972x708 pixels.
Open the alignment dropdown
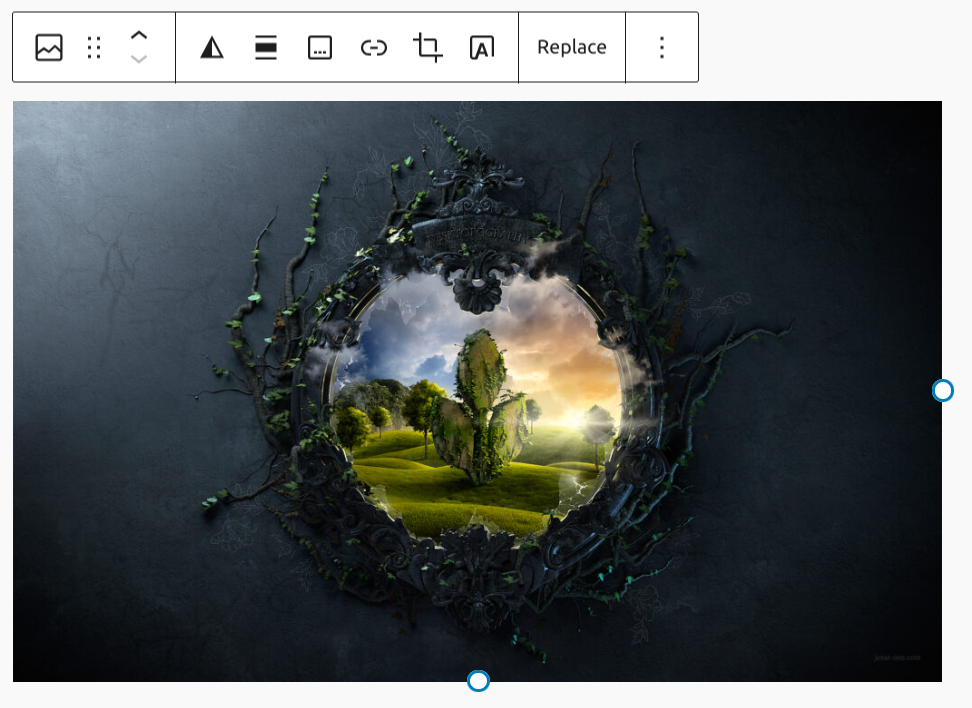coord(265,47)
